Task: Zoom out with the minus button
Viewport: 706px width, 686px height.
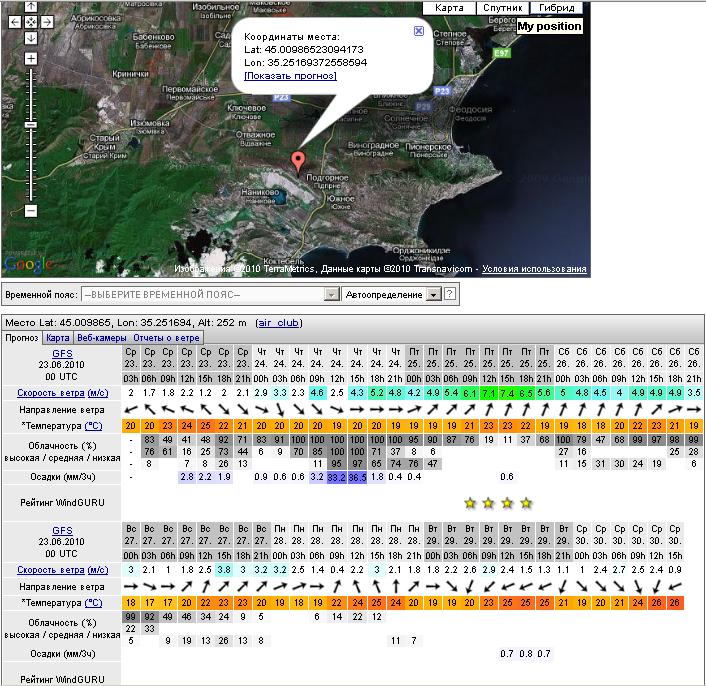Action: click(x=31, y=211)
